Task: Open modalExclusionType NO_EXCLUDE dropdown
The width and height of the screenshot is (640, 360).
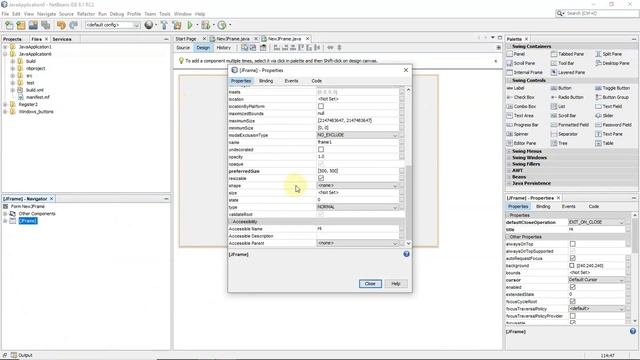Action: [357, 135]
